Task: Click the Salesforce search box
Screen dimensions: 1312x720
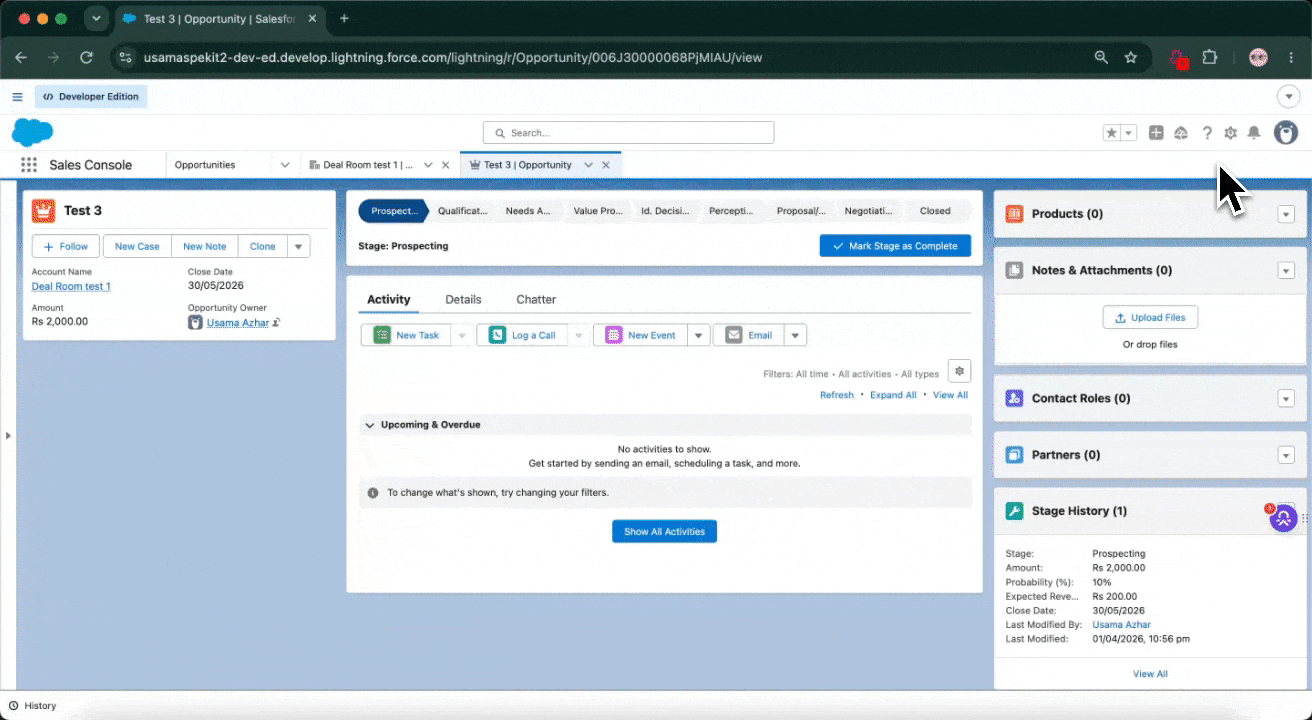Action: point(628,133)
